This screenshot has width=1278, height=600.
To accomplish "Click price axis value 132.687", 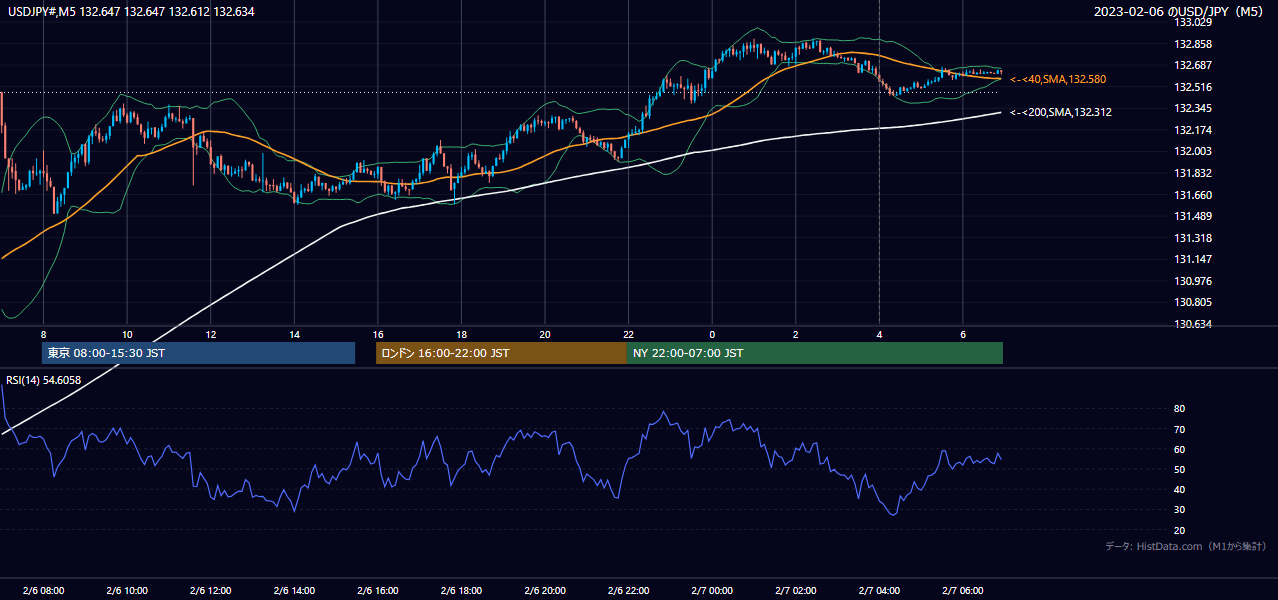I will pyautogui.click(x=1195, y=65).
